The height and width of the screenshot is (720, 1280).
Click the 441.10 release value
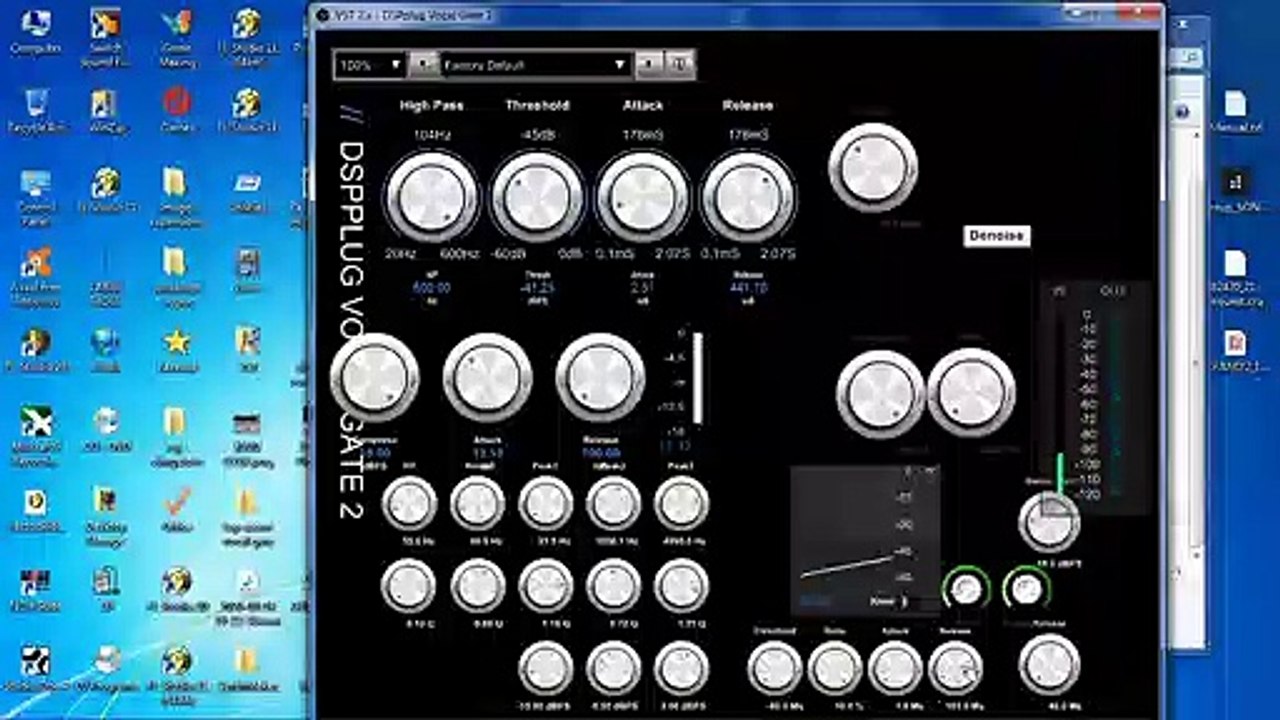point(747,288)
